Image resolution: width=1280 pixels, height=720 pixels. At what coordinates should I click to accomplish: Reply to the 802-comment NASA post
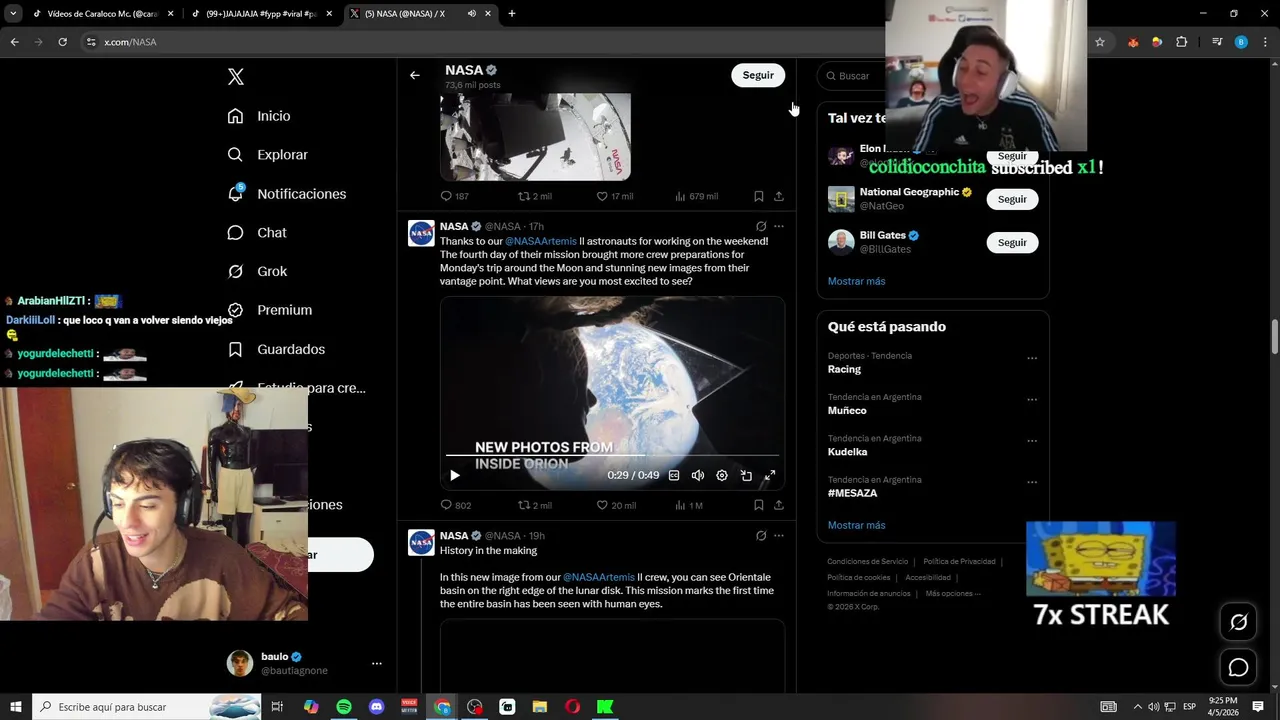coord(456,505)
